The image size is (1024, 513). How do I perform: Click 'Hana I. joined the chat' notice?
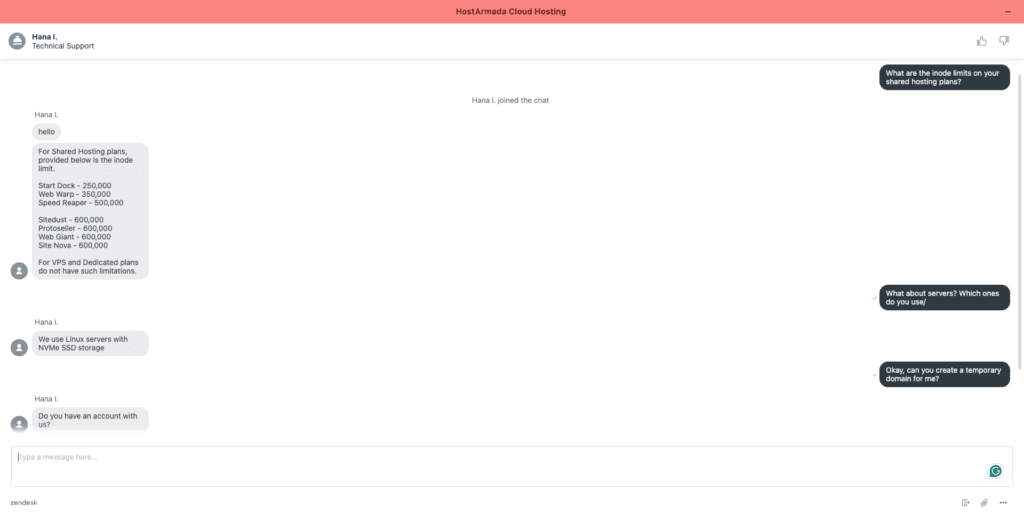(x=510, y=101)
